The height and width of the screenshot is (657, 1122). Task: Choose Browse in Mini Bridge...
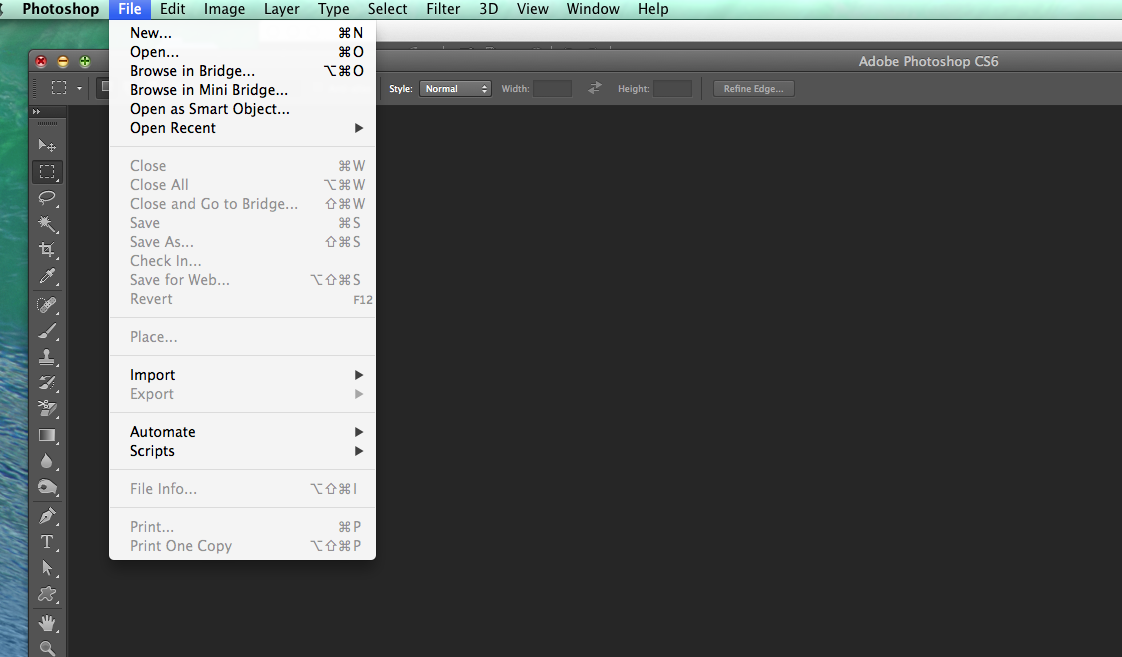[x=242, y=90]
